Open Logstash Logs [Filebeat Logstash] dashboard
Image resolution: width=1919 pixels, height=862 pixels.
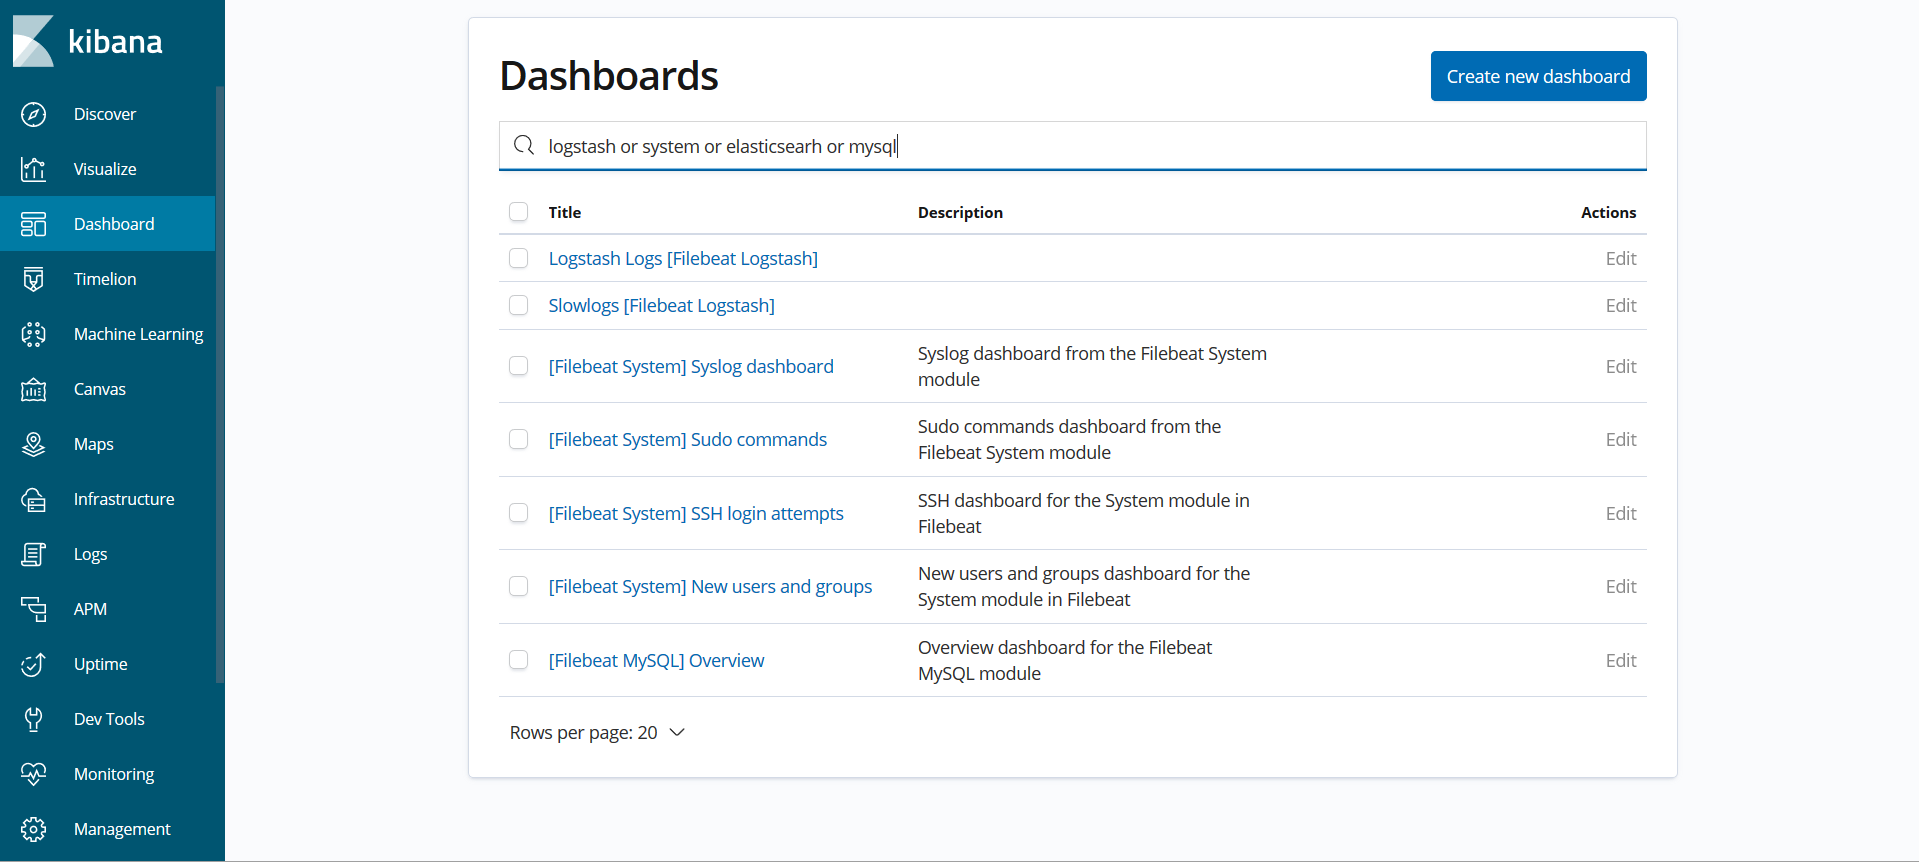click(682, 258)
